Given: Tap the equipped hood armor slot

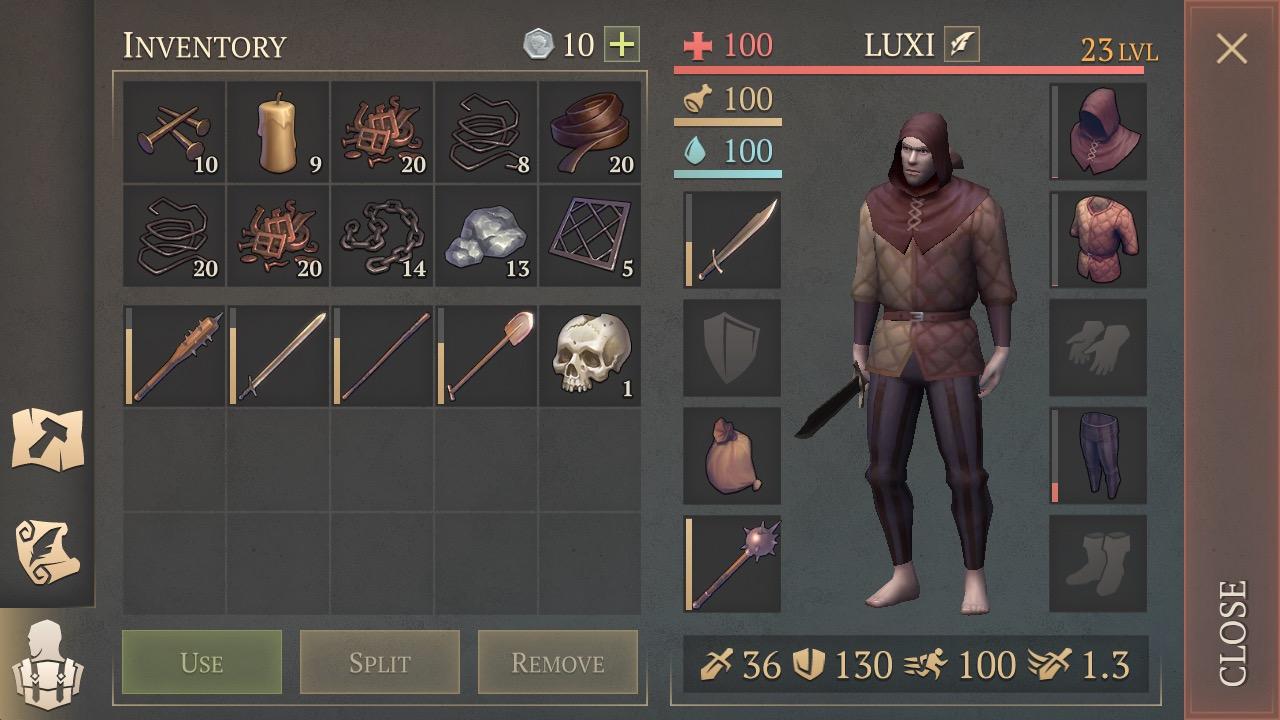Looking at the screenshot, I should 1098,132.
